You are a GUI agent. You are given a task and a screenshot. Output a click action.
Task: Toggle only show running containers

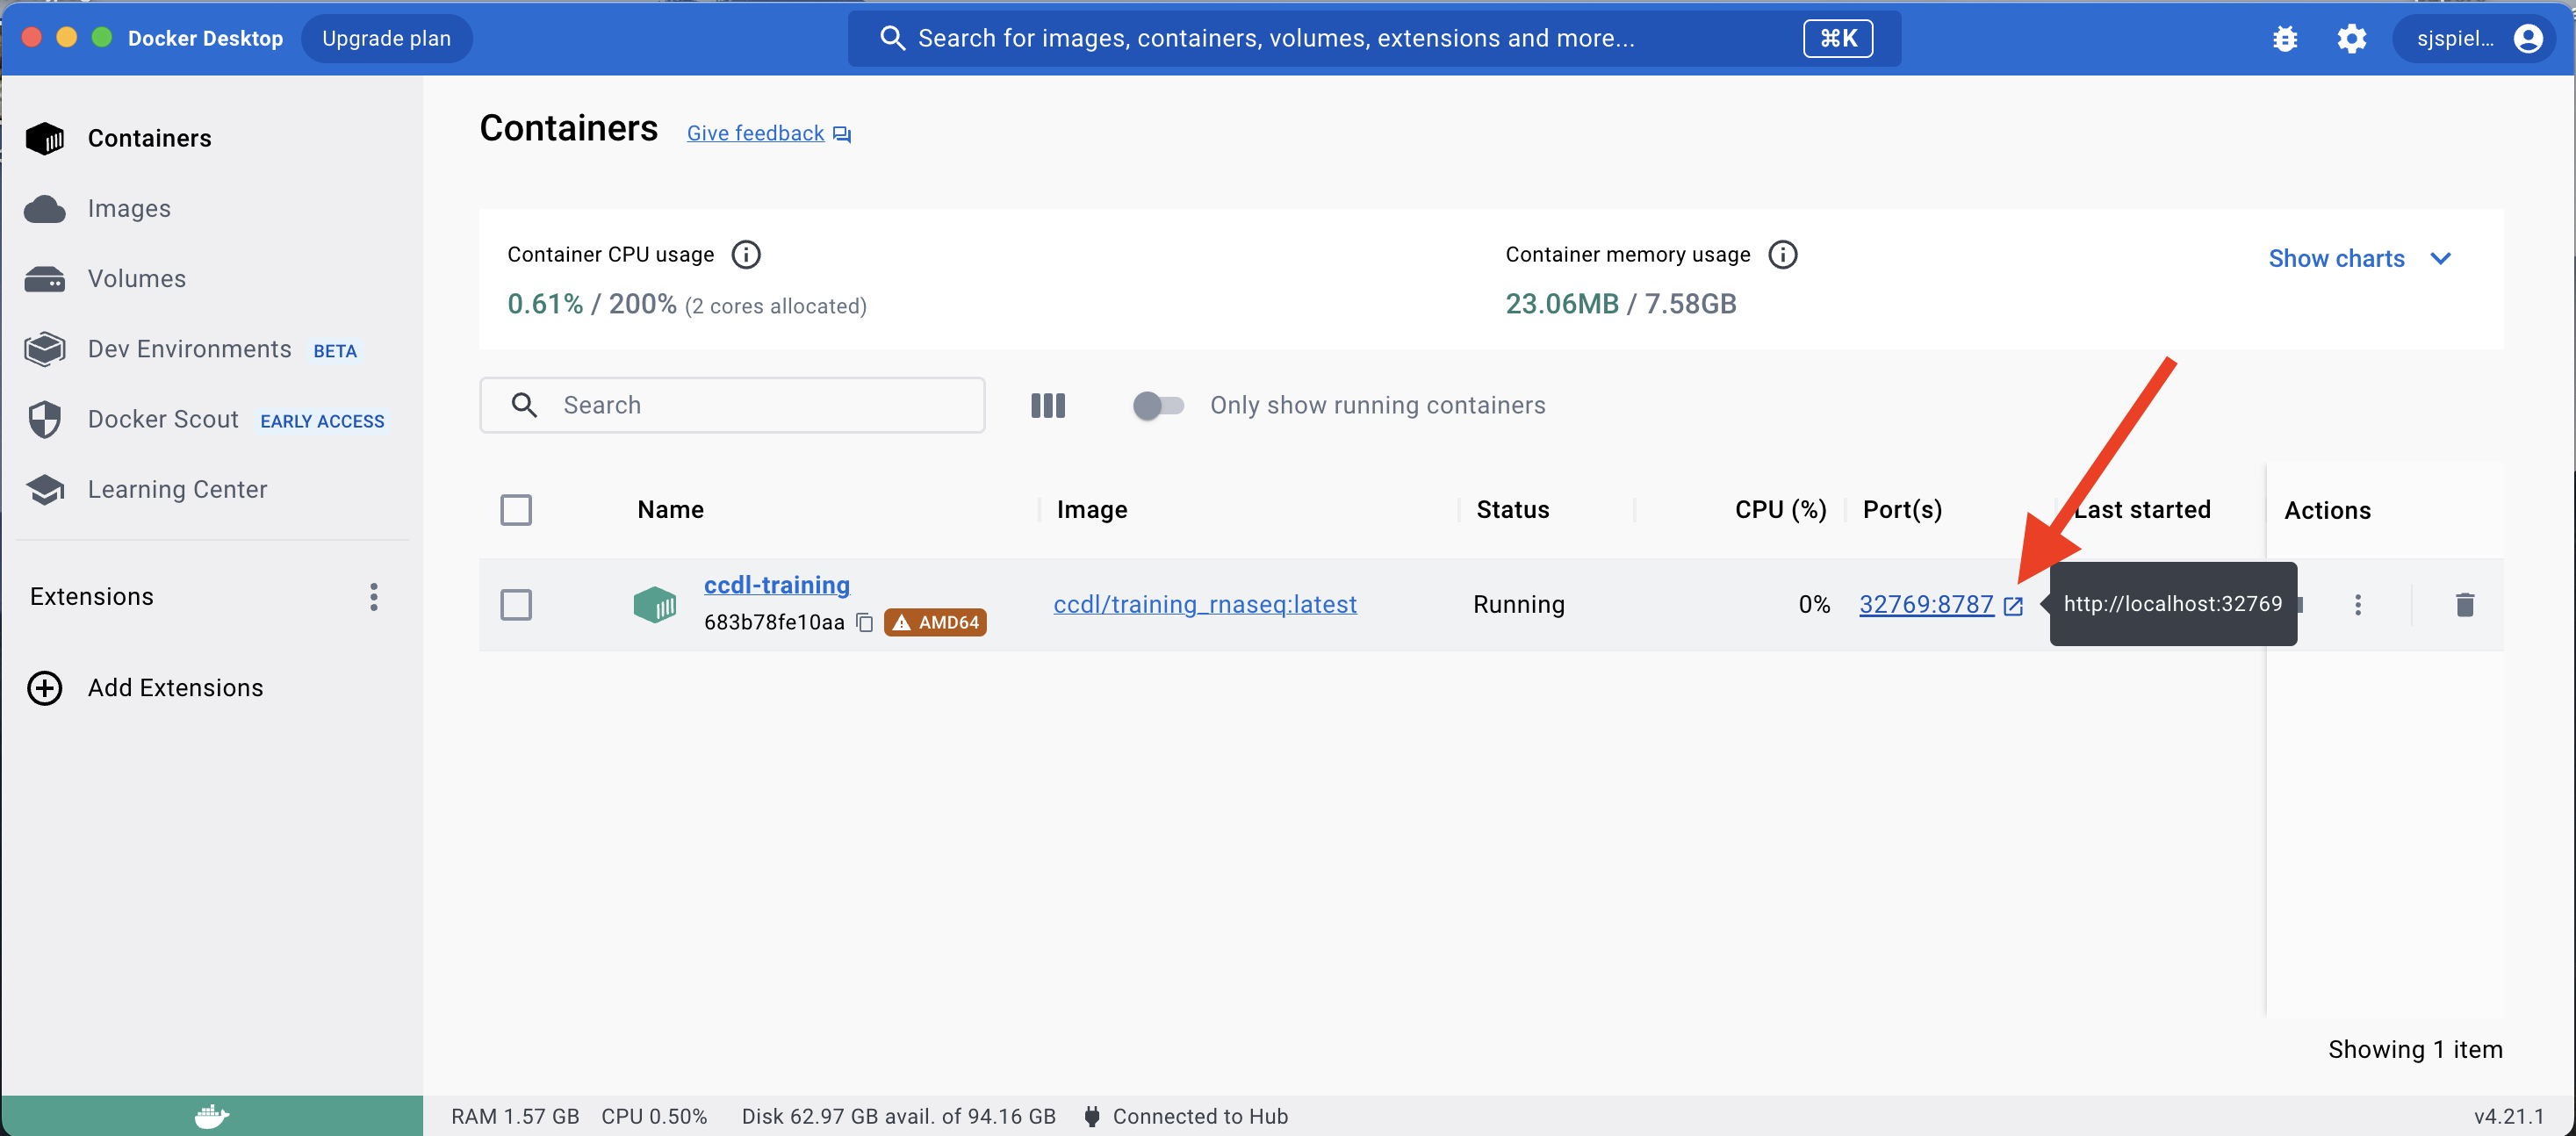[1157, 405]
